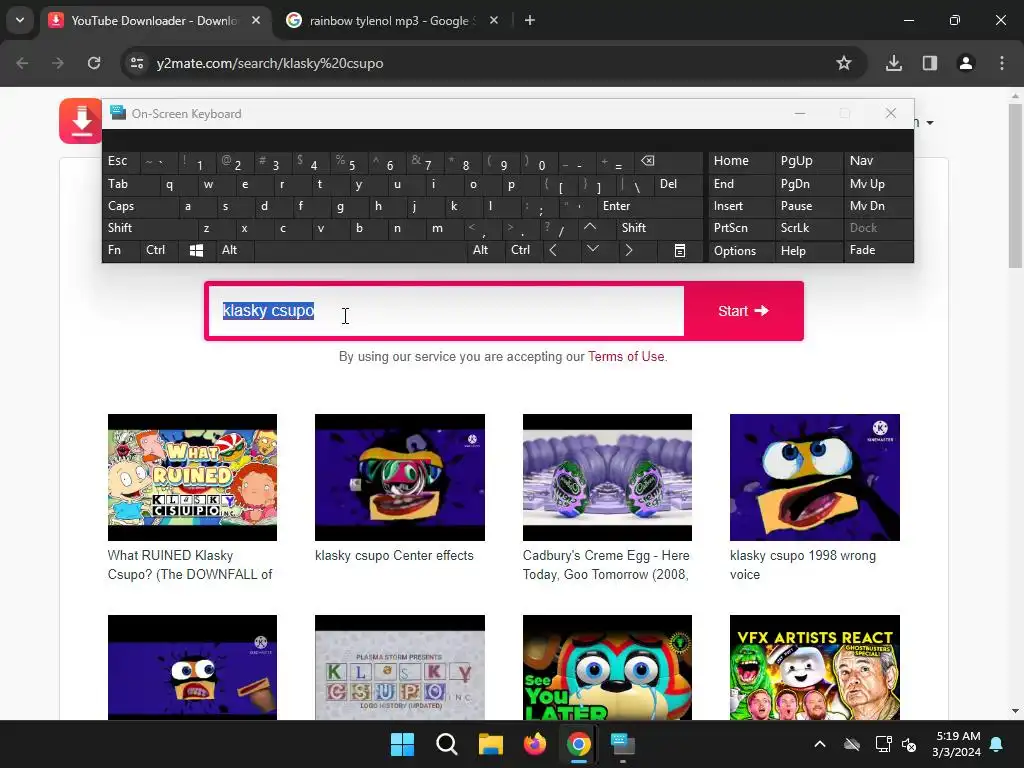Click Enter key on On-Screen Keyboard
Image resolution: width=1024 pixels, height=768 pixels.
click(x=650, y=206)
